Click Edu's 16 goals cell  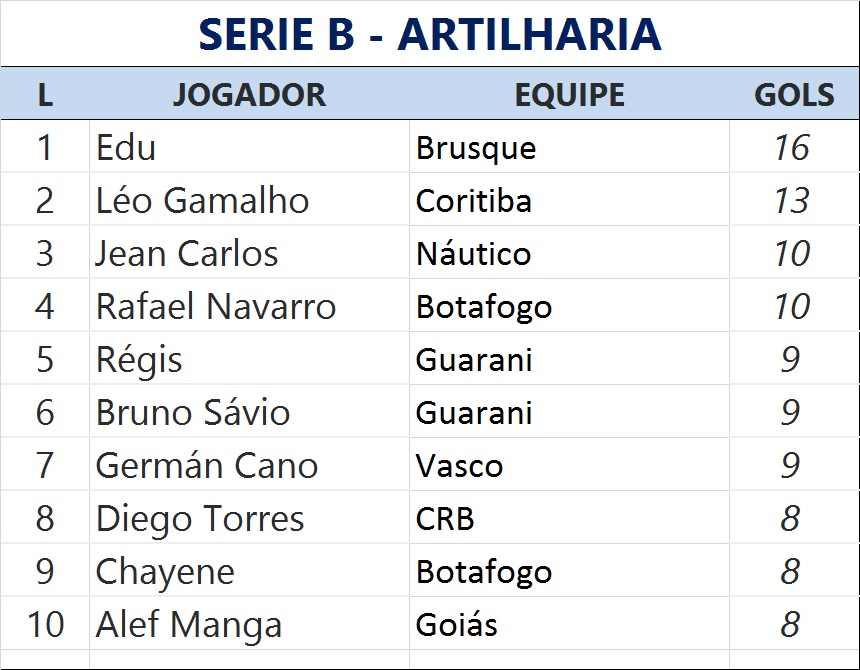pyautogui.click(x=791, y=148)
